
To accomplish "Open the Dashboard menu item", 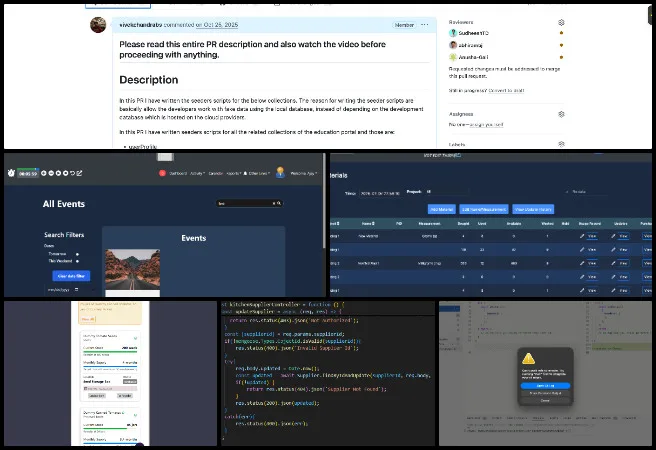I will click(x=178, y=173).
